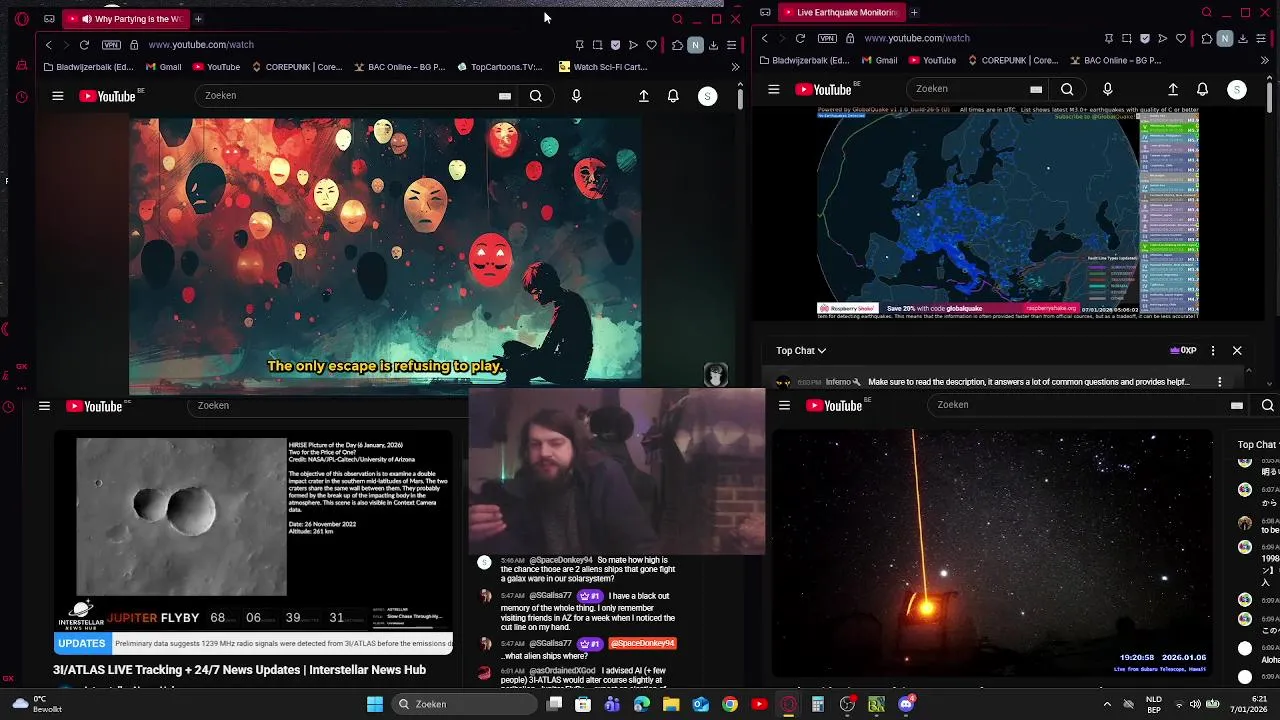Click search magnifier in bottom-right YouTube window

[1267, 405]
